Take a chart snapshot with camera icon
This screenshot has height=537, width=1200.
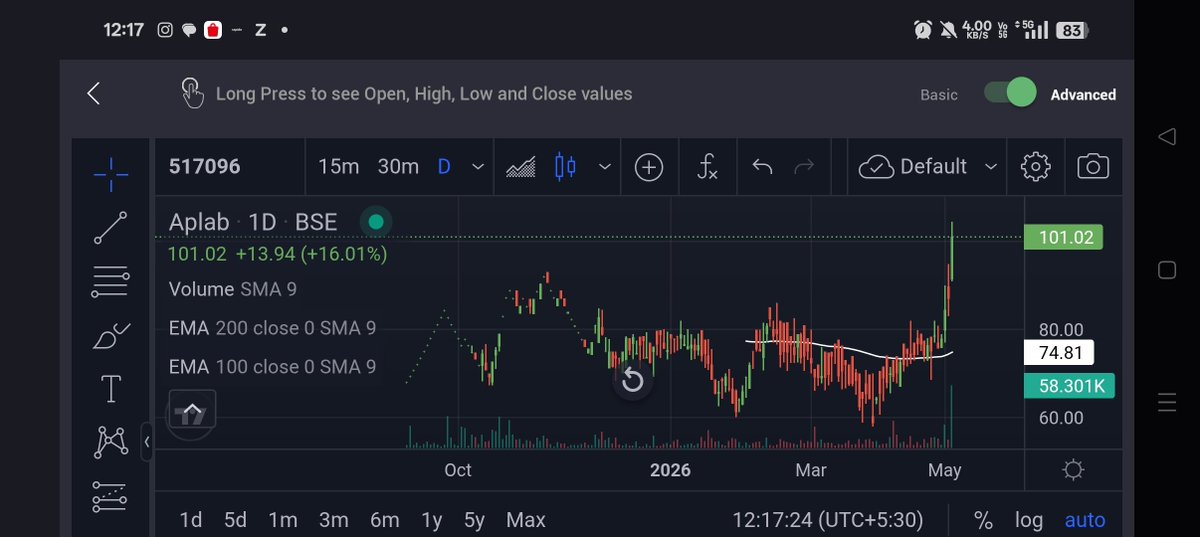pyautogui.click(x=1093, y=167)
